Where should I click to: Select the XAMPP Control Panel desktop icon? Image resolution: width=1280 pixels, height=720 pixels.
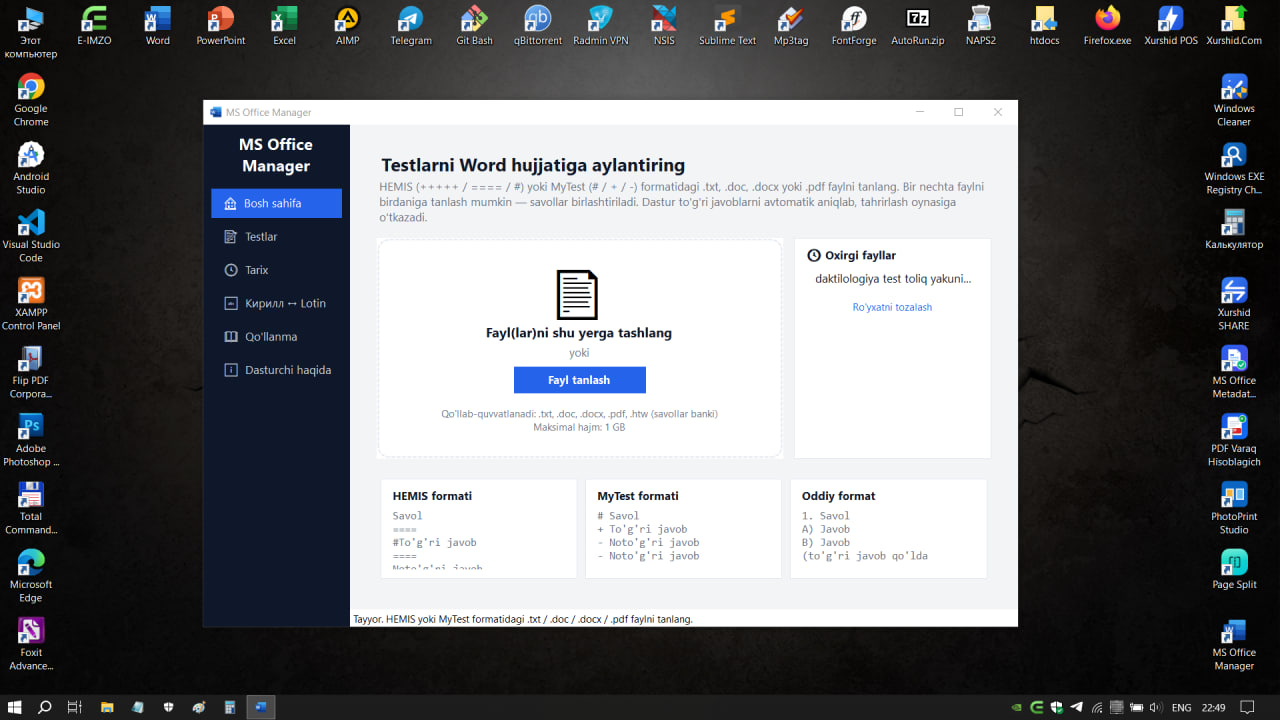[31, 305]
